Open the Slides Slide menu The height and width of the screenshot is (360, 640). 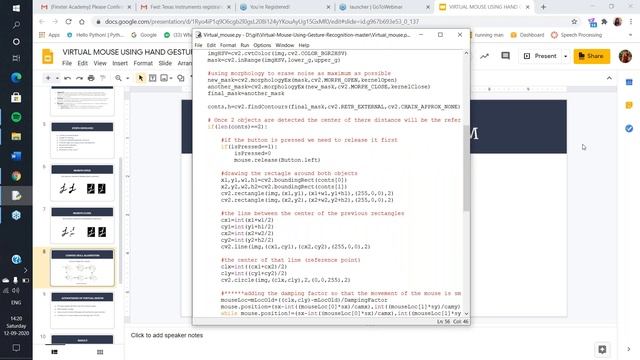coord(165,63)
